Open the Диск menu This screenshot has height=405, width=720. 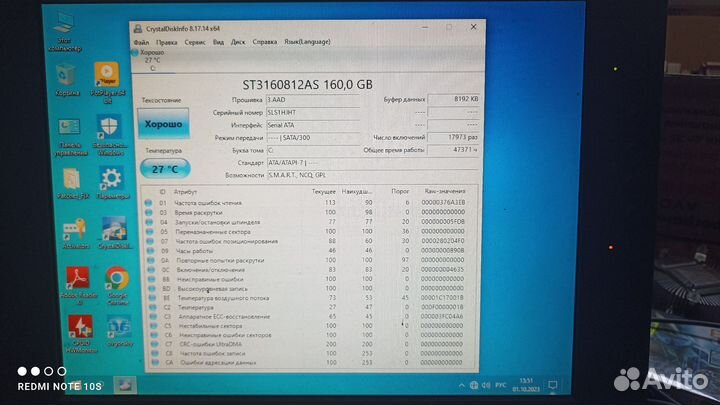point(237,42)
